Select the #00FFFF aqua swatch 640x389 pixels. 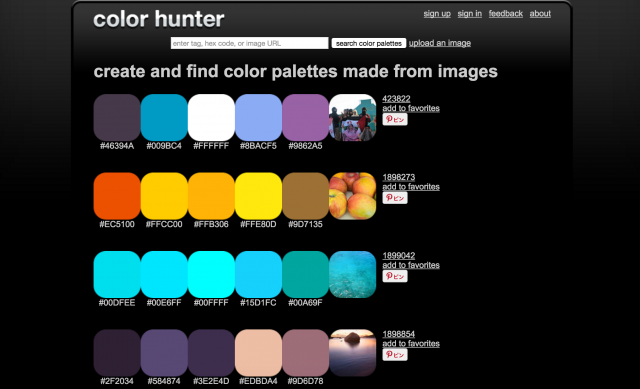tap(211, 274)
